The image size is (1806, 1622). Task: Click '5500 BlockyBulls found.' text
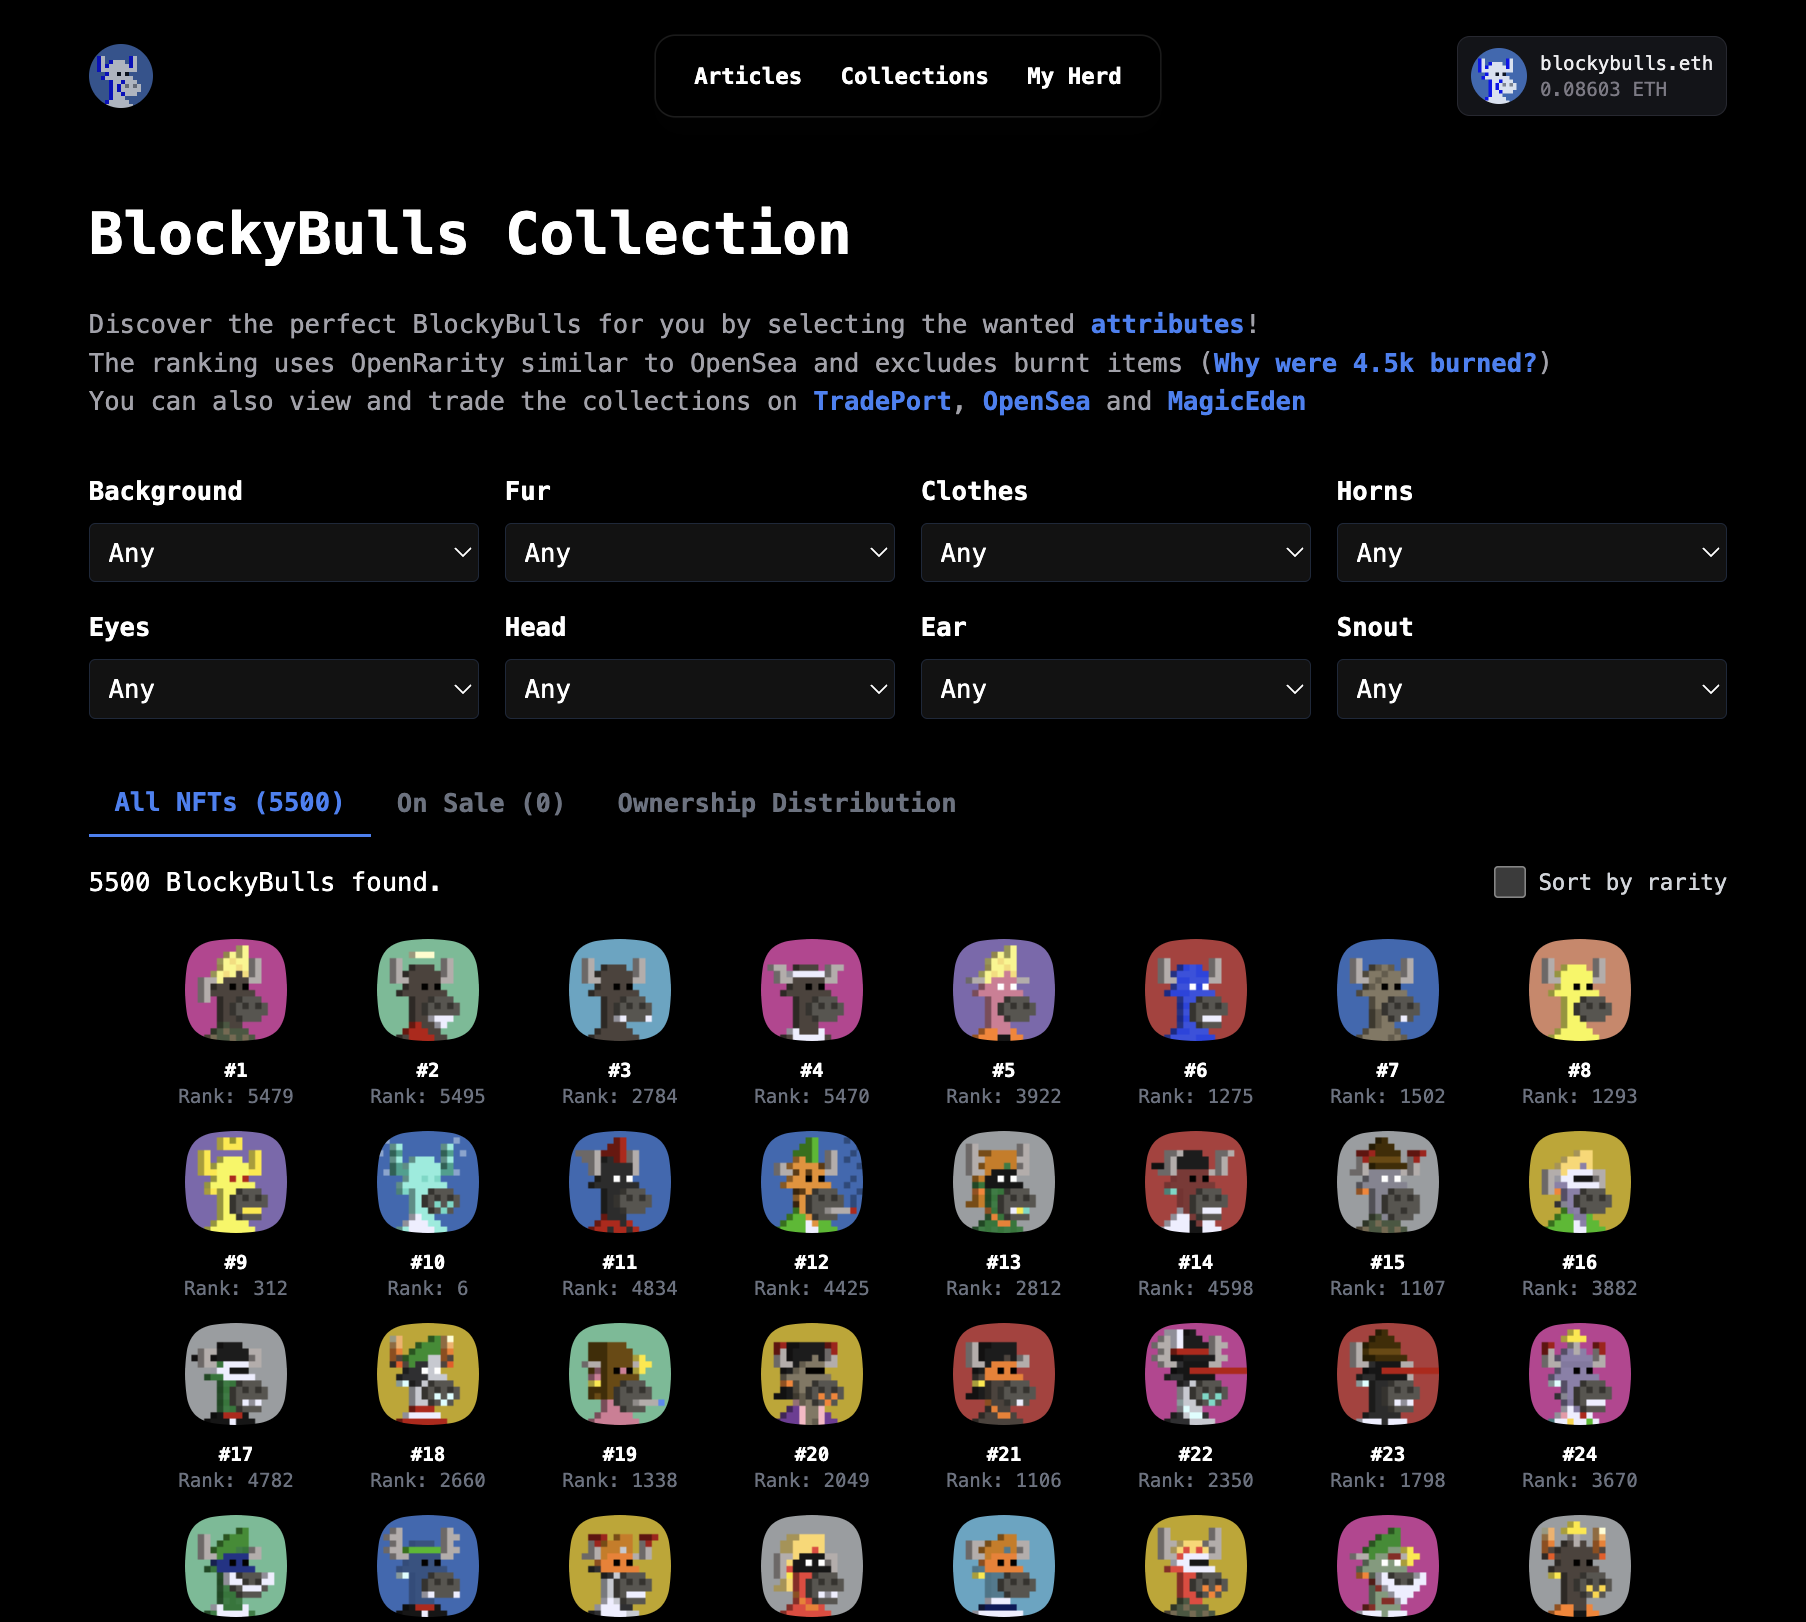point(265,882)
